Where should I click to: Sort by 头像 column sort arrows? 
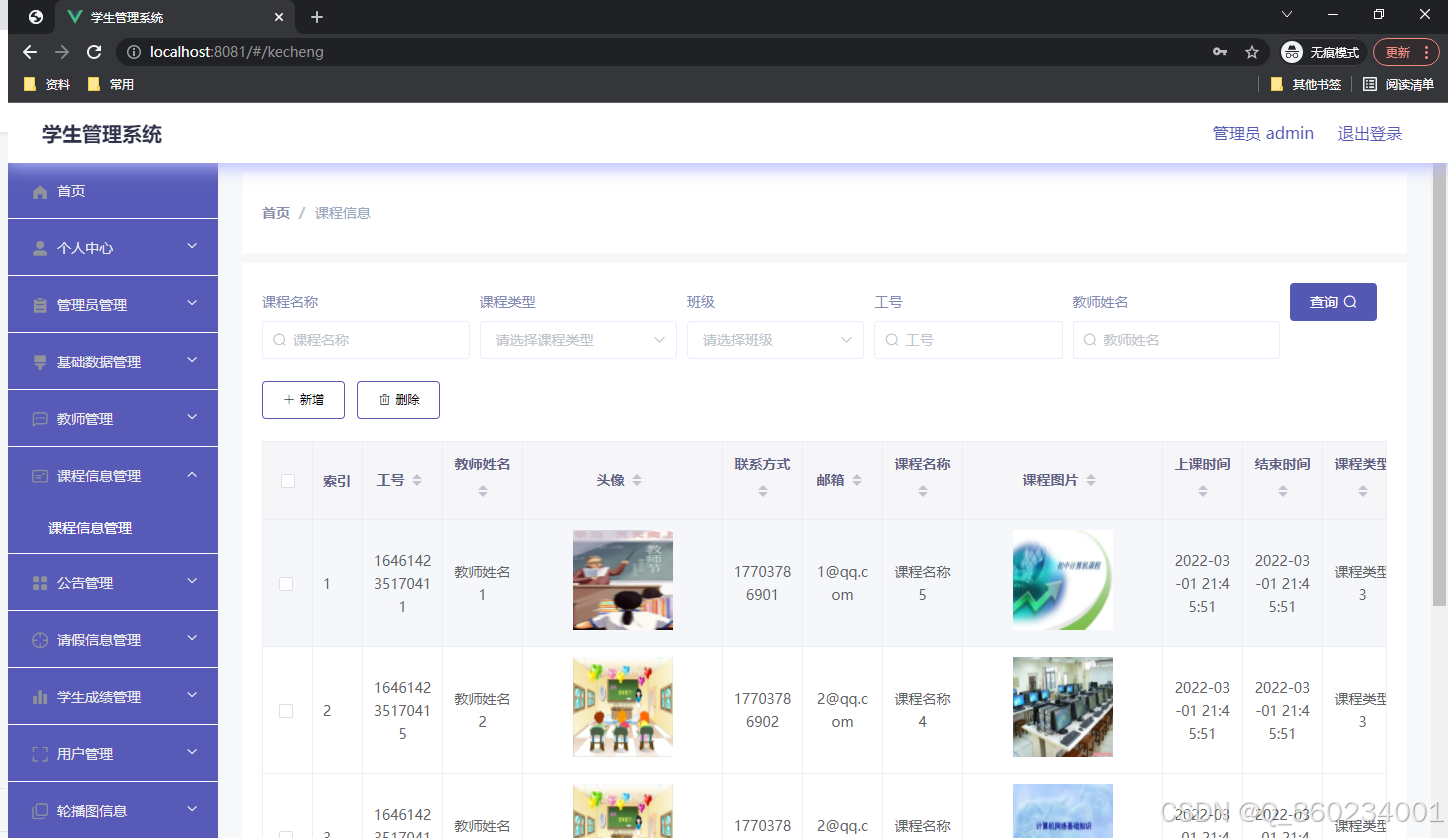click(x=637, y=480)
